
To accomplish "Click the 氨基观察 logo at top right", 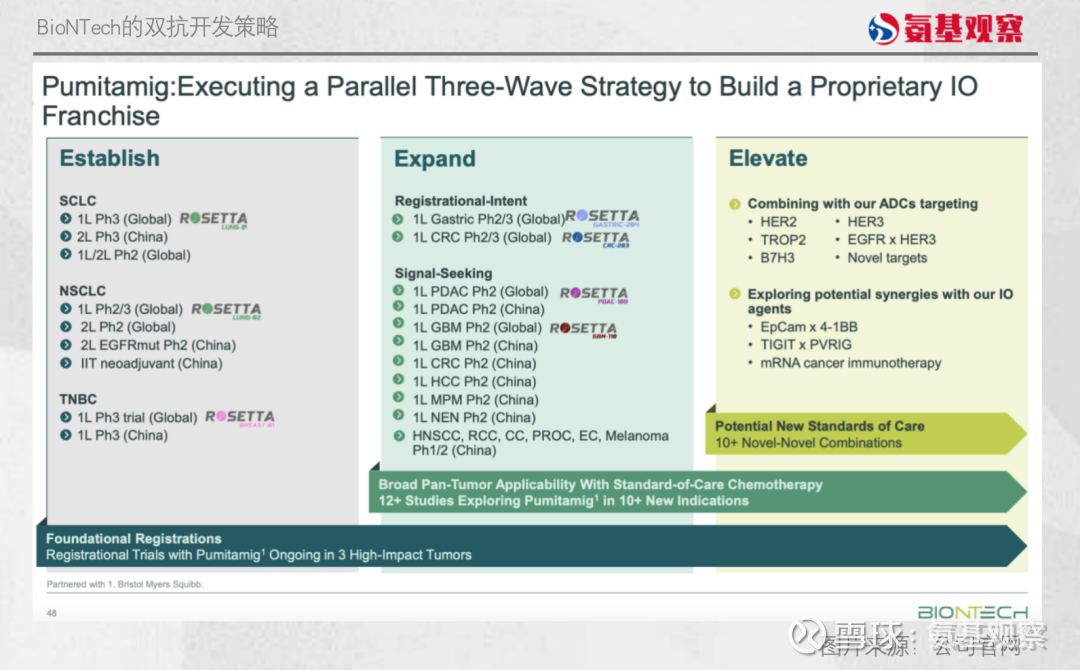I will [x=945, y=28].
